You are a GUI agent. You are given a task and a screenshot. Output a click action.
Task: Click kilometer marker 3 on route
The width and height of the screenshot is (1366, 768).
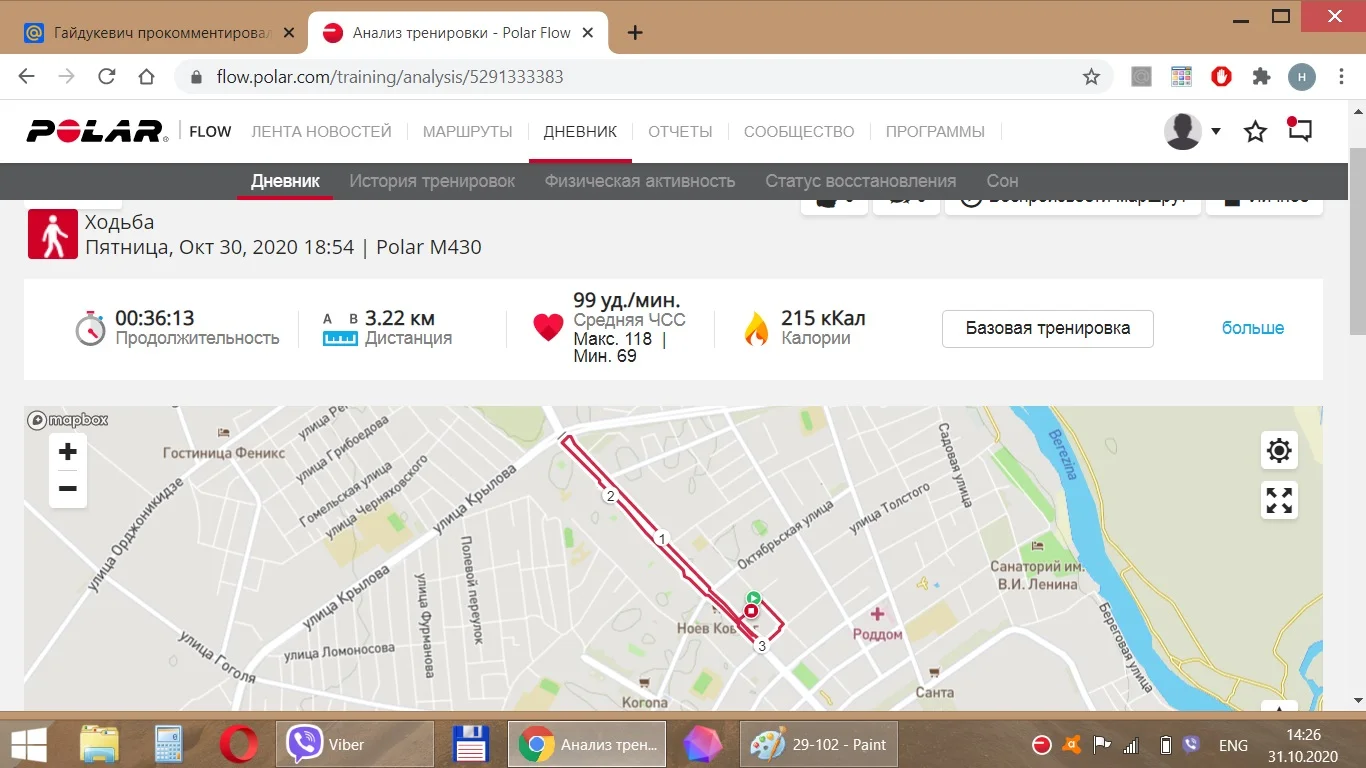(x=762, y=646)
